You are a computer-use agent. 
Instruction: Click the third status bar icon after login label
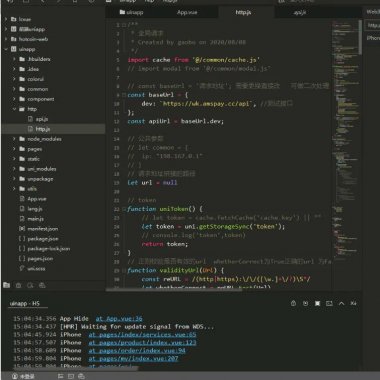pos(81,376)
